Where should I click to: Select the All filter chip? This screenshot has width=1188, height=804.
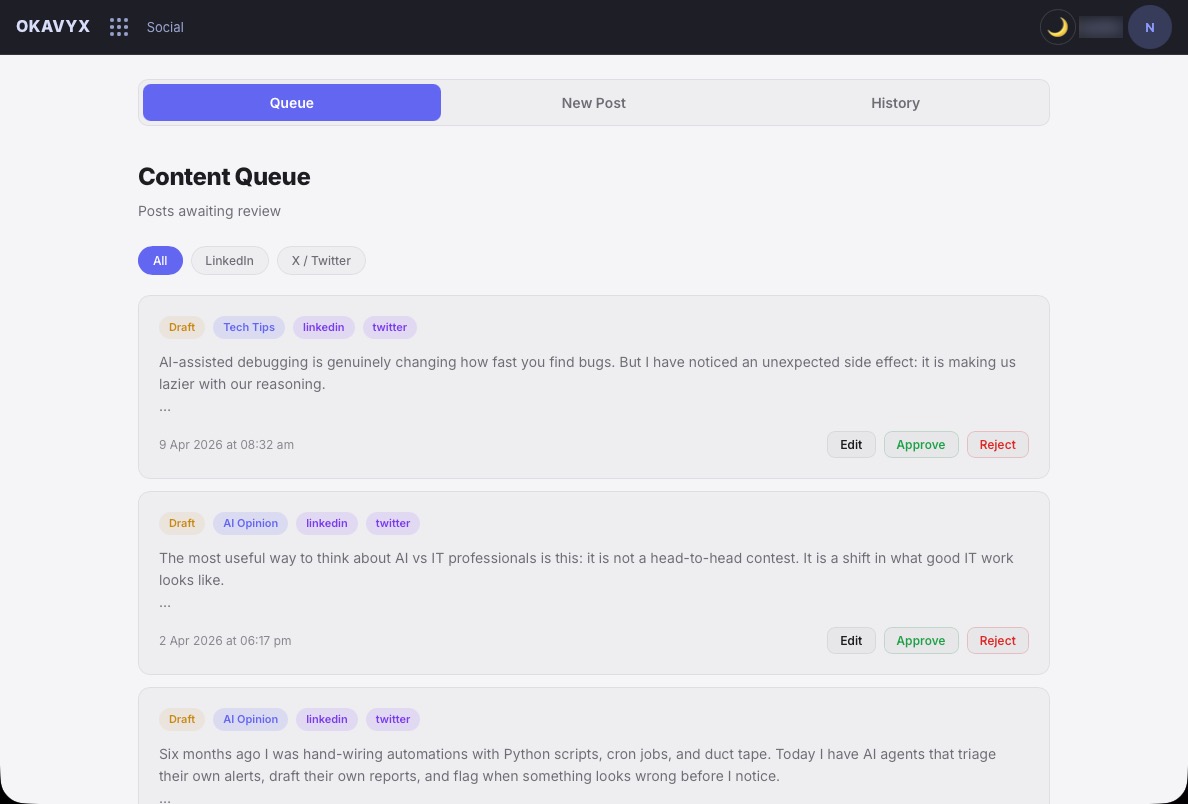pos(160,261)
